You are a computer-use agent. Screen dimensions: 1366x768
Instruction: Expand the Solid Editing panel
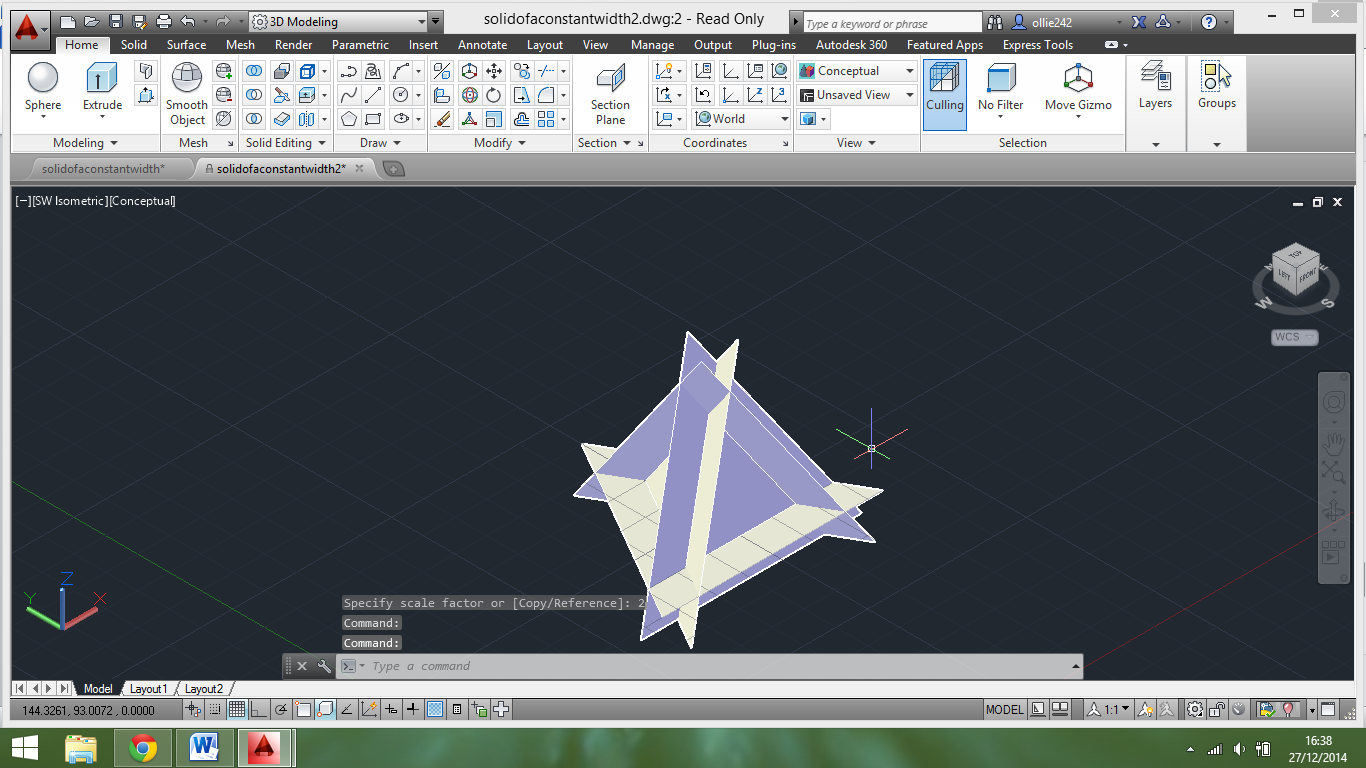pos(286,143)
